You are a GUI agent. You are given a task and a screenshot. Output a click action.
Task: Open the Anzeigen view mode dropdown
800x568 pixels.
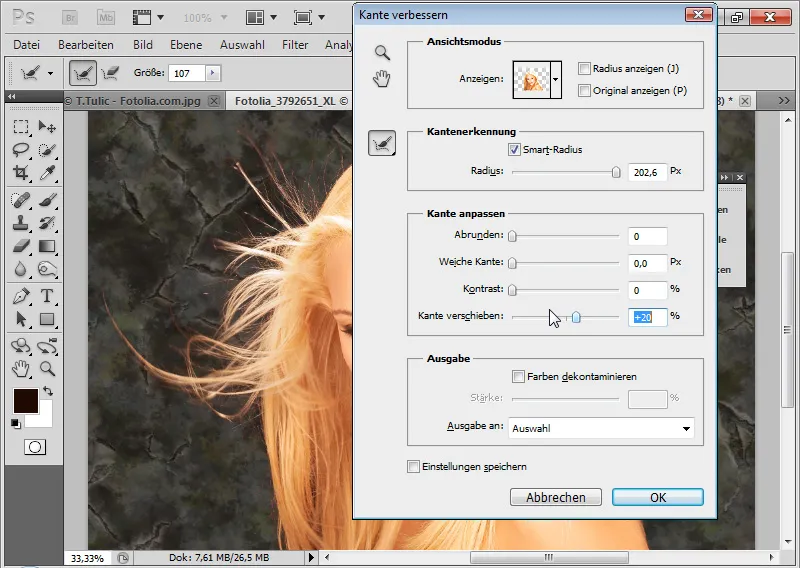(x=556, y=79)
